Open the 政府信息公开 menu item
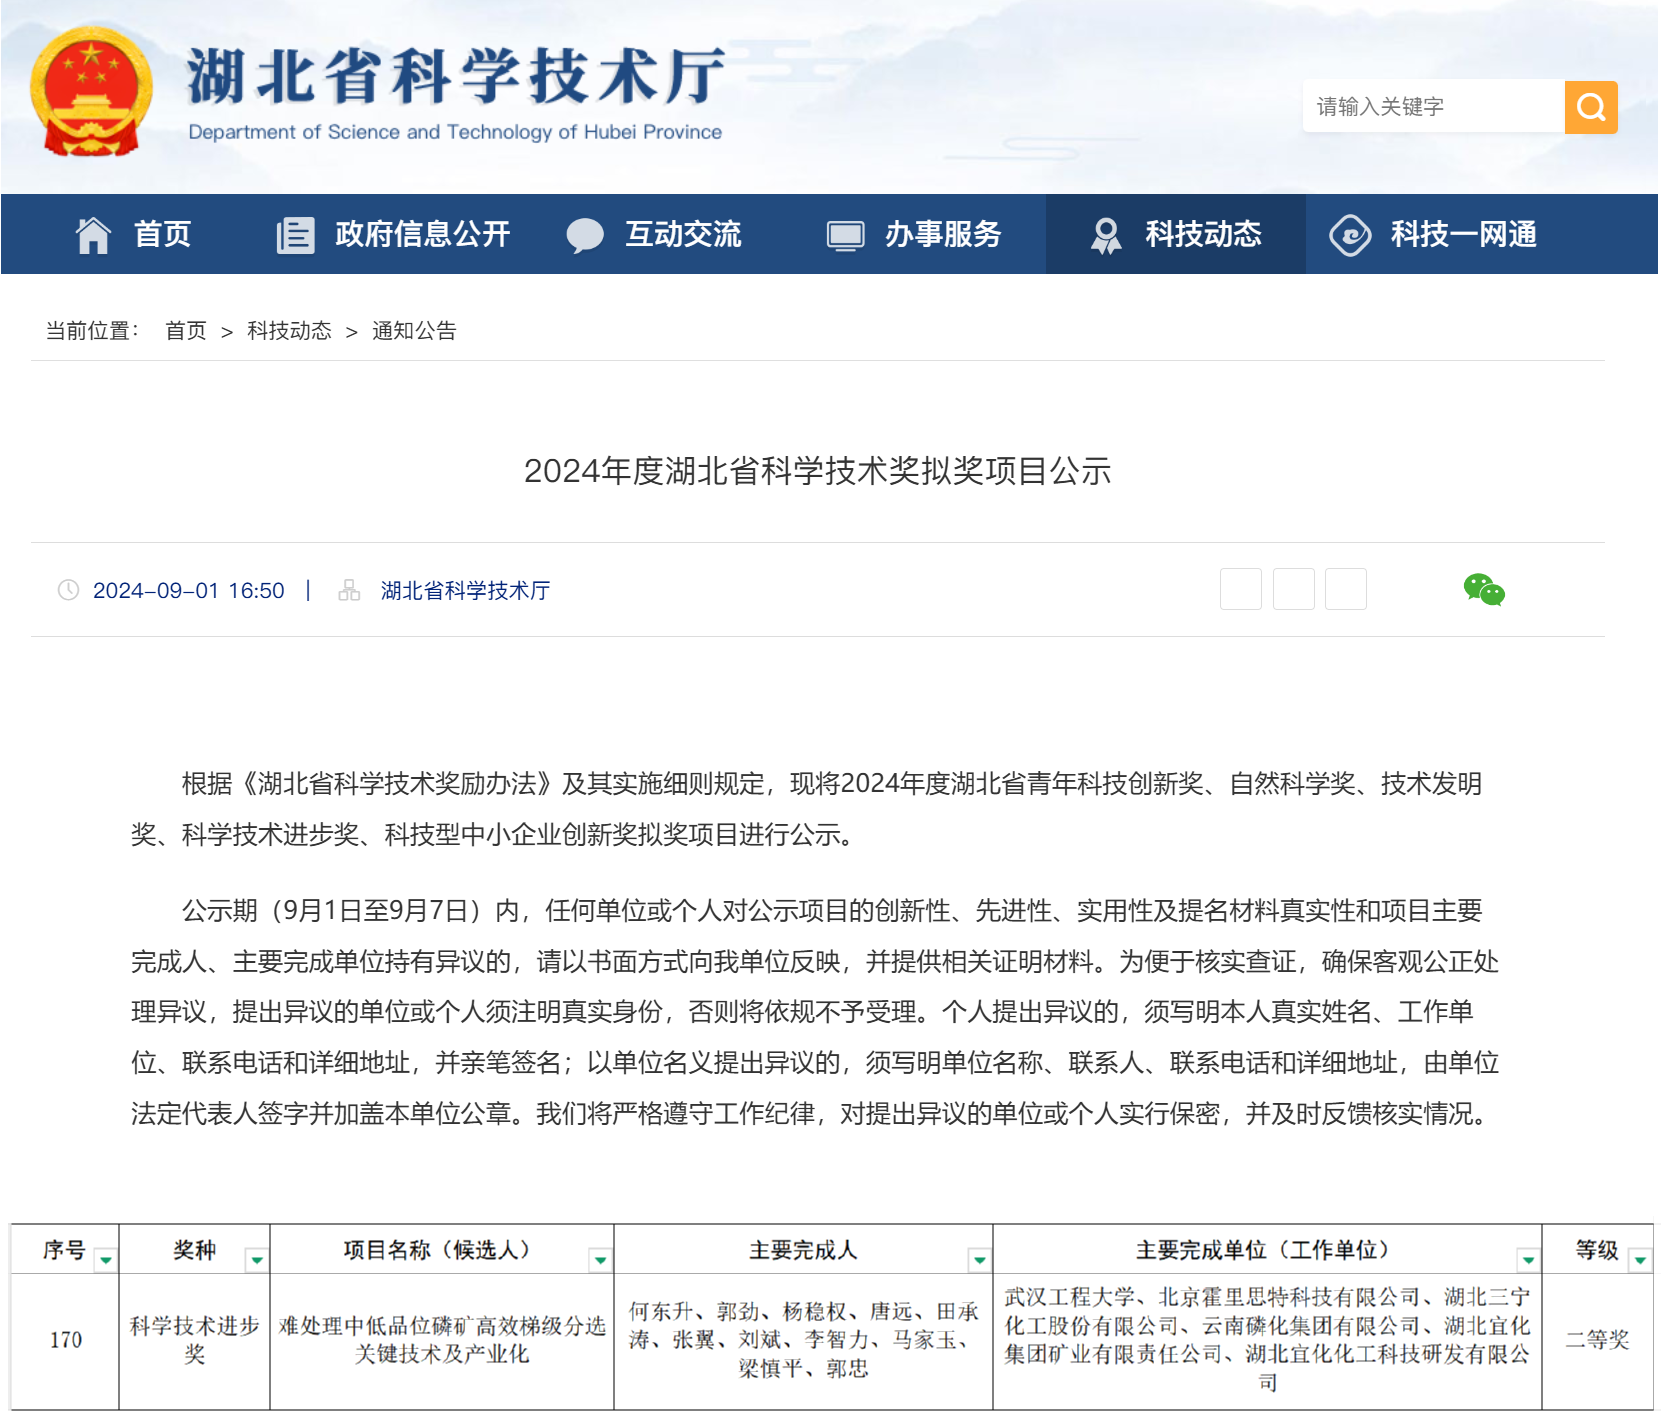The height and width of the screenshot is (1415, 1661). 422,235
